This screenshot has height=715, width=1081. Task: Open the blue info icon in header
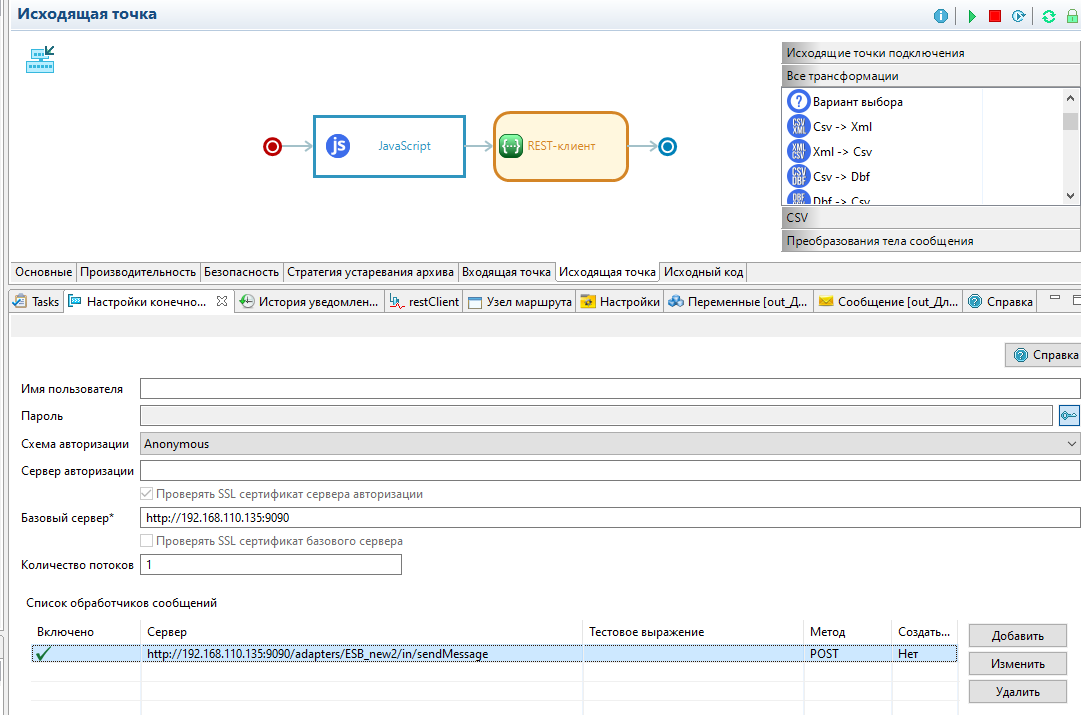point(941,16)
